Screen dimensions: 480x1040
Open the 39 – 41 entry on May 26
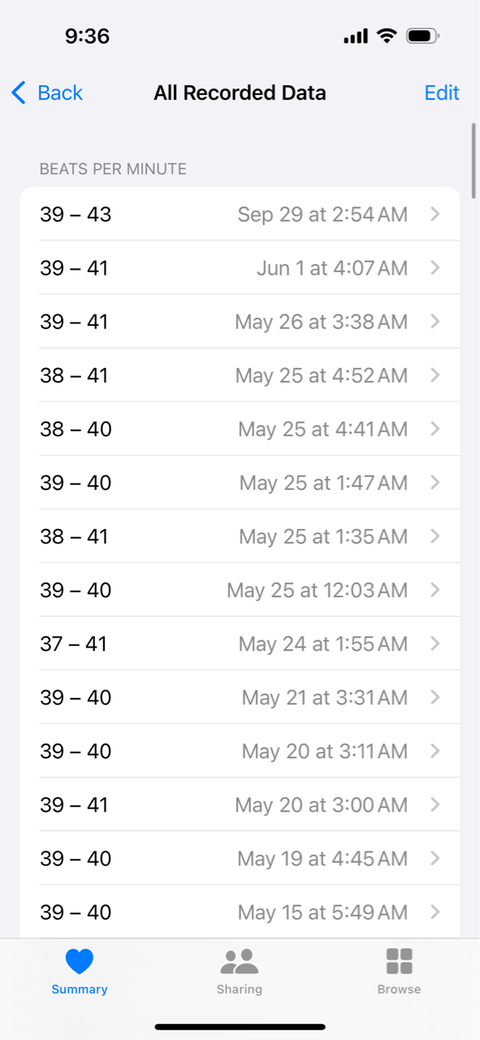point(239,321)
